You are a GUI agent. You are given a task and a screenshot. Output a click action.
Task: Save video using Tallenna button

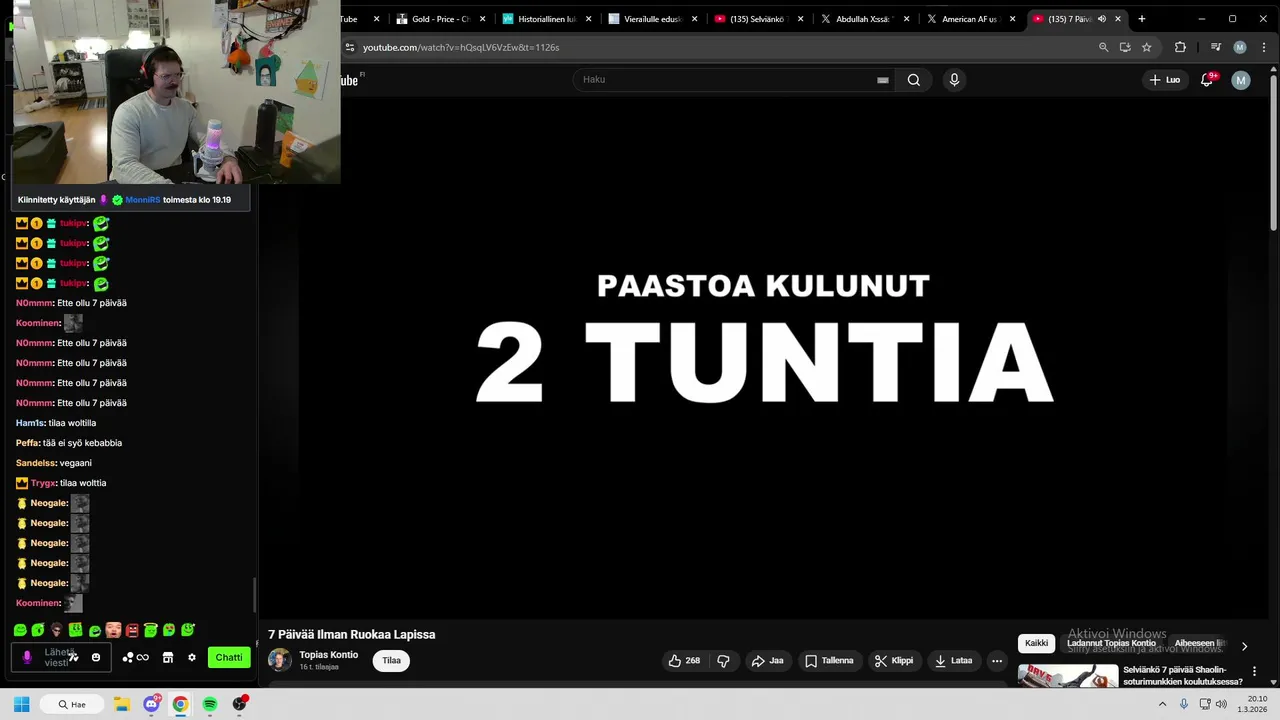[x=829, y=660]
